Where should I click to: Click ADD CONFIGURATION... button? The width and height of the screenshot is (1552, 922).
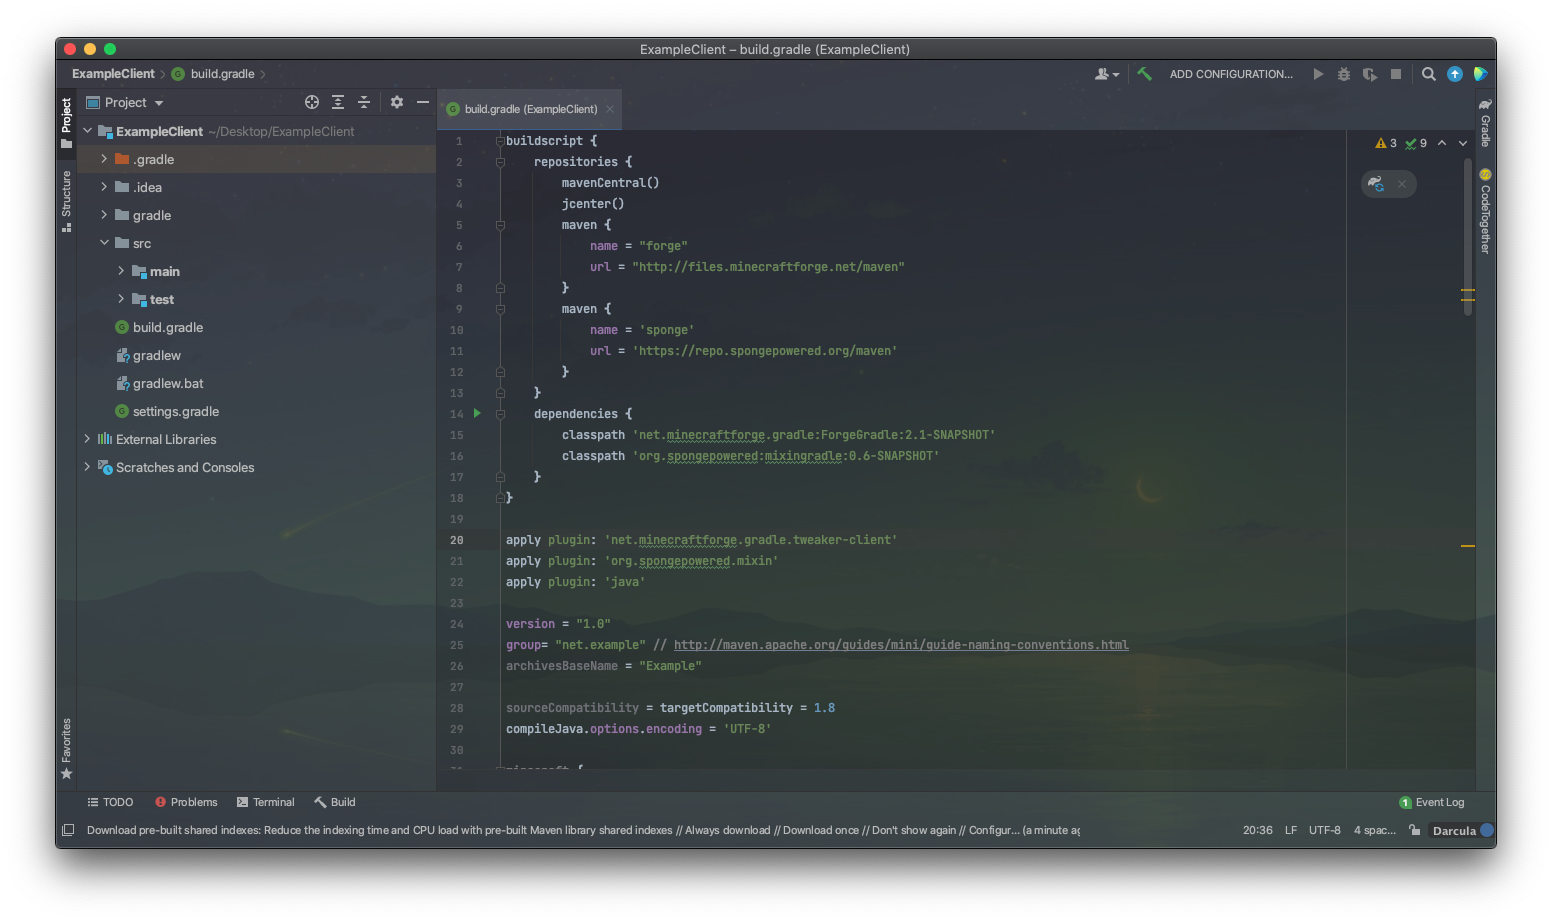(x=1231, y=74)
